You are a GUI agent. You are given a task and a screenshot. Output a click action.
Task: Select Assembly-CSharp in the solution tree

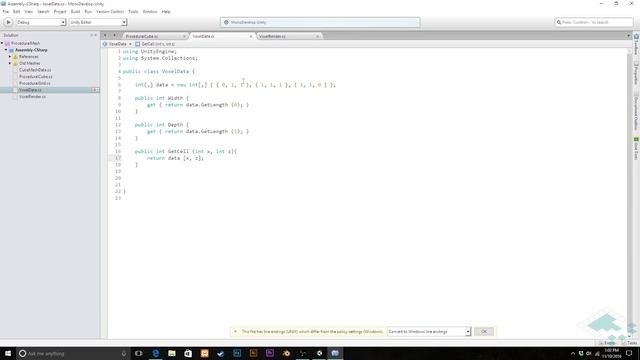pos(31,50)
